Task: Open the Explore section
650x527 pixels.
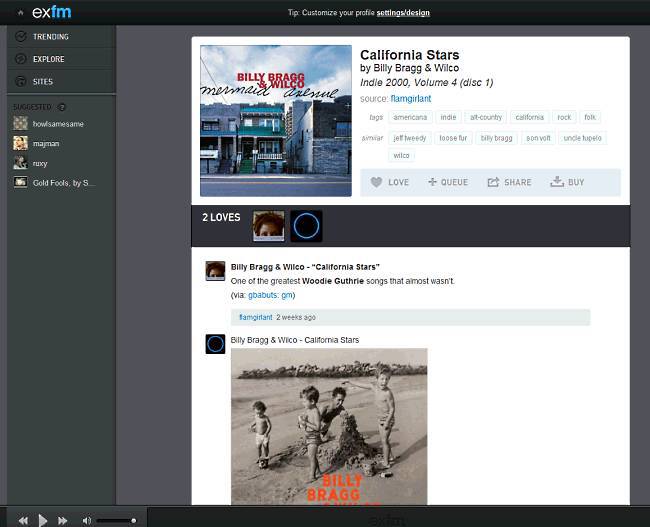Action: [61, 59]
